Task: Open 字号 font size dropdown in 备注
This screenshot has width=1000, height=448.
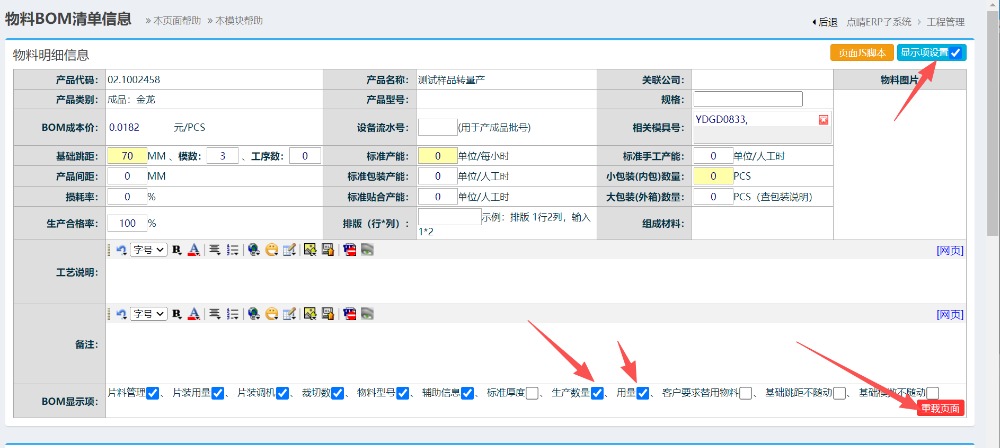Action: (x=148, y=314)
